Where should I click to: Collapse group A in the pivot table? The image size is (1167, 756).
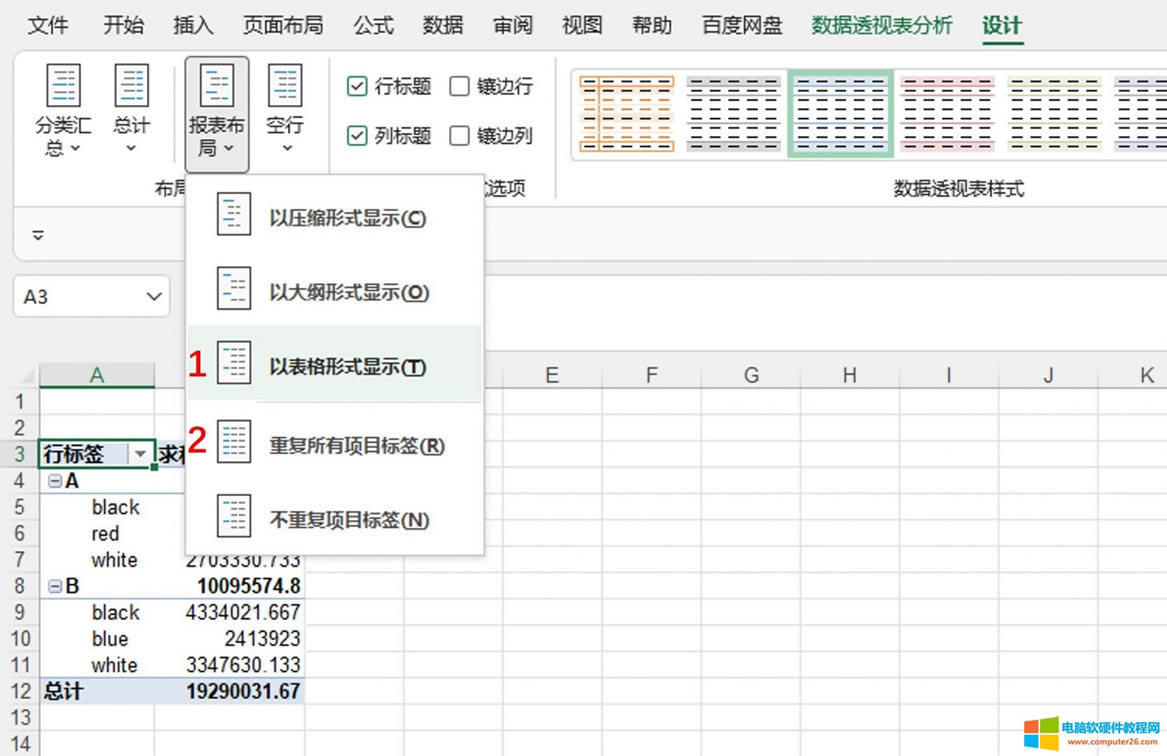coord(56,481)
